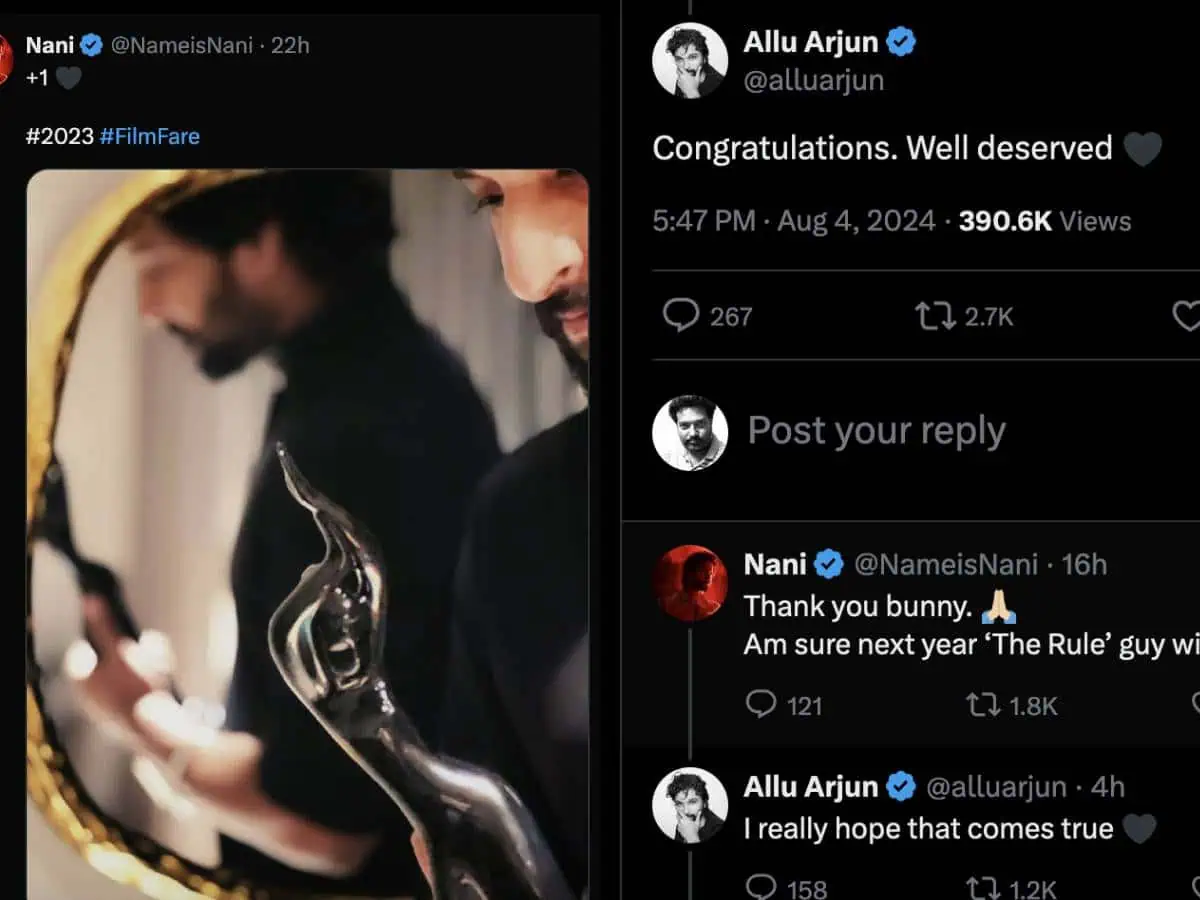Open the Filmfare trophy photo in Nani's tweet
Screen dimensions: 1200x900
(307, 533)
